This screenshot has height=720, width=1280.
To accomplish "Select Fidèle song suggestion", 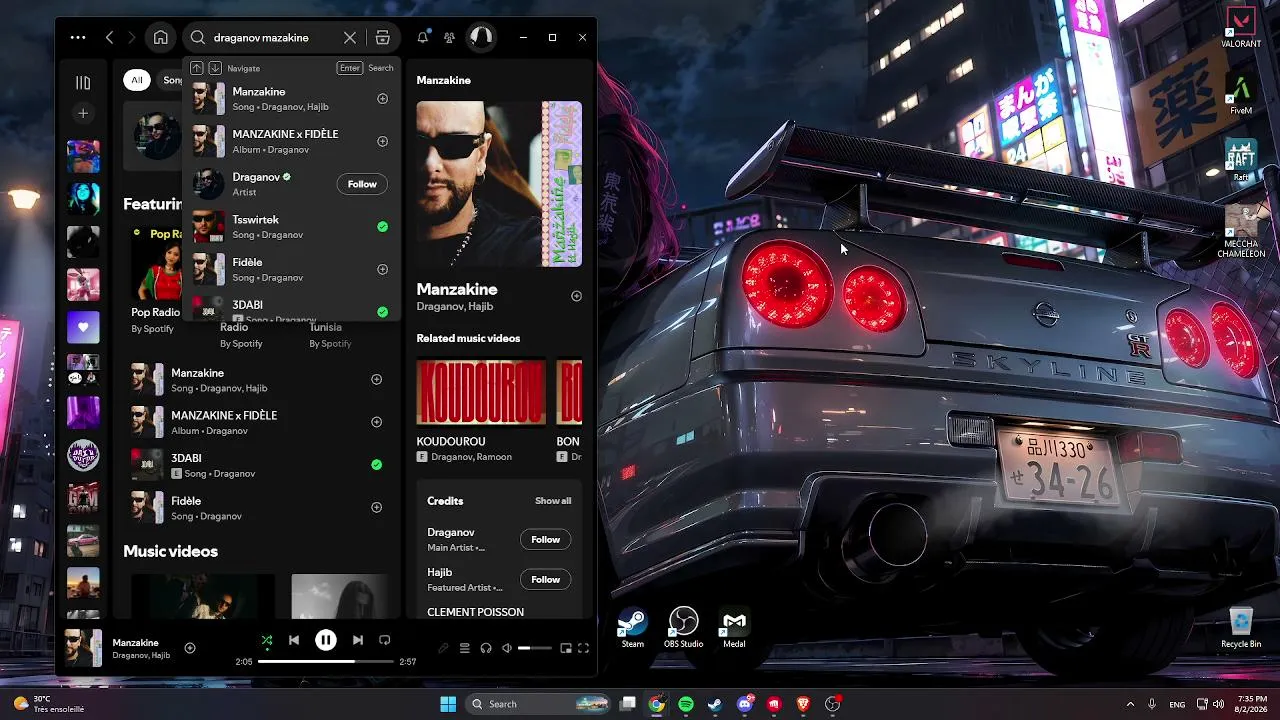I will (x=291, y=269).
